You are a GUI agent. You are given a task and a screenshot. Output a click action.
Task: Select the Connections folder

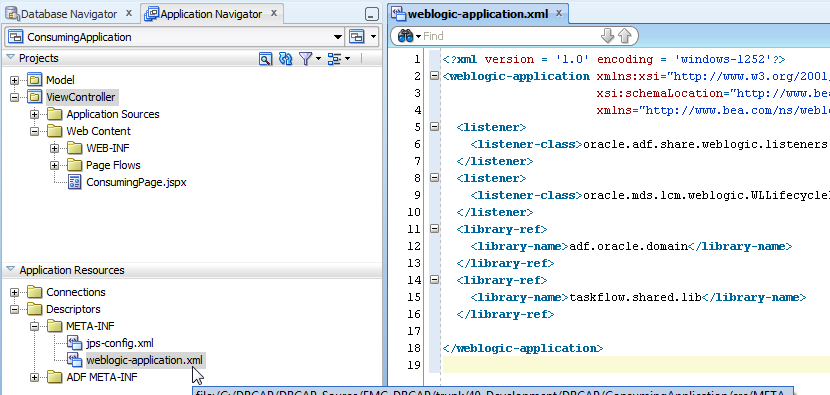coord(76,292)
